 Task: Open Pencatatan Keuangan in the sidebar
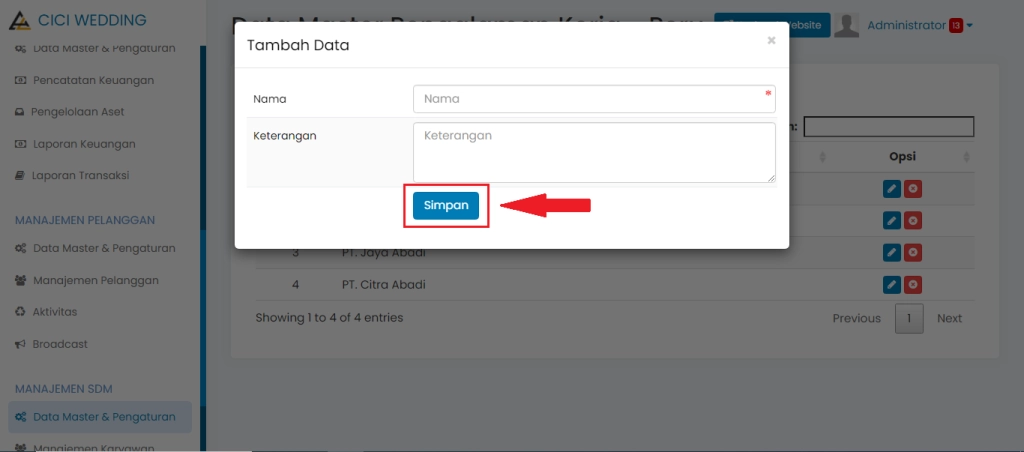[93, 80]
